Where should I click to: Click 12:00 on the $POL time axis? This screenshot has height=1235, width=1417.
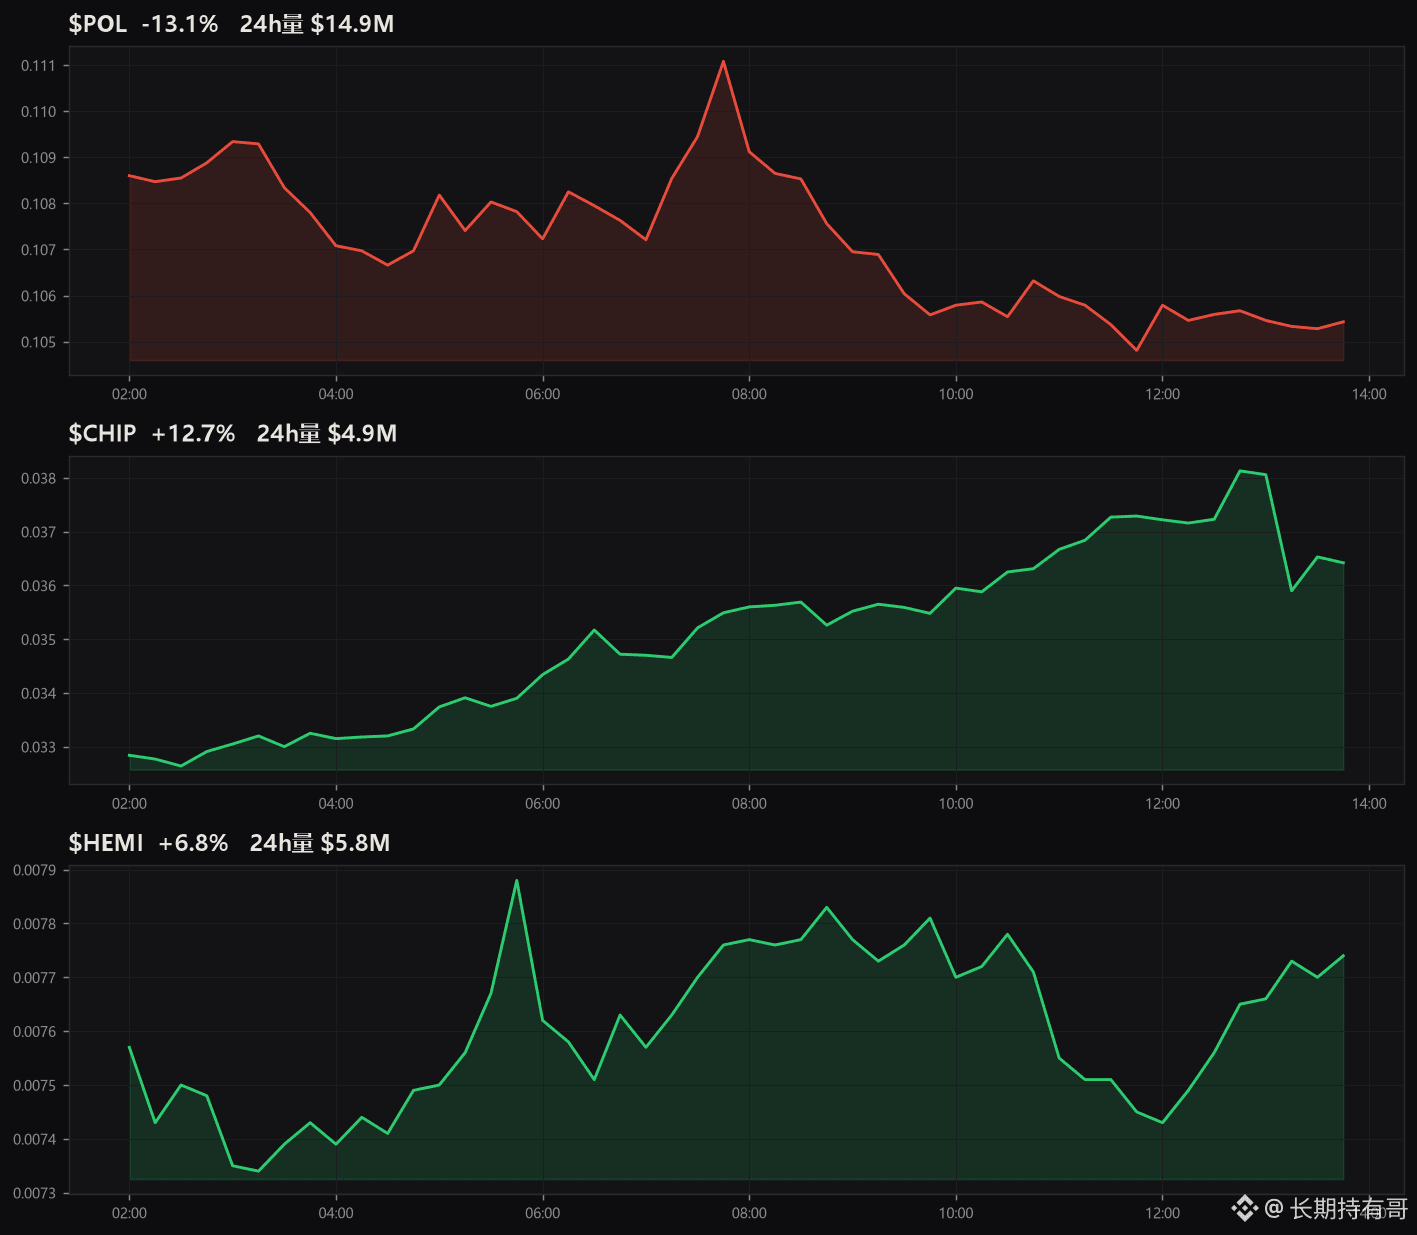1163,394
